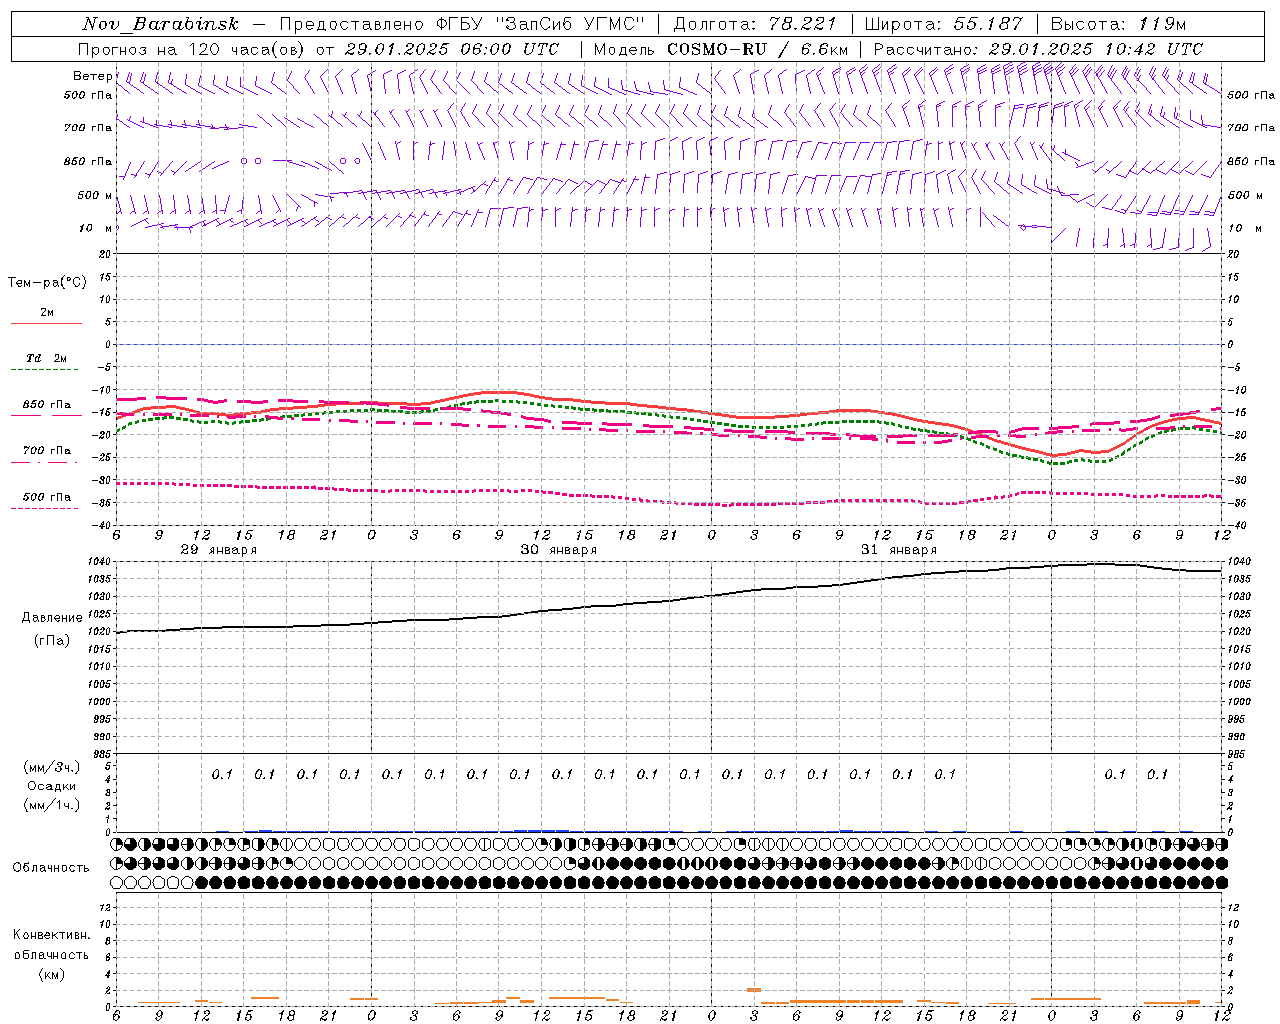Select the text Предоставлено ФГБУ "ЗапСиб УГМС"
Image resolution: width=1280 pixels, height=1024 pixels.
[x=462, y=24]
